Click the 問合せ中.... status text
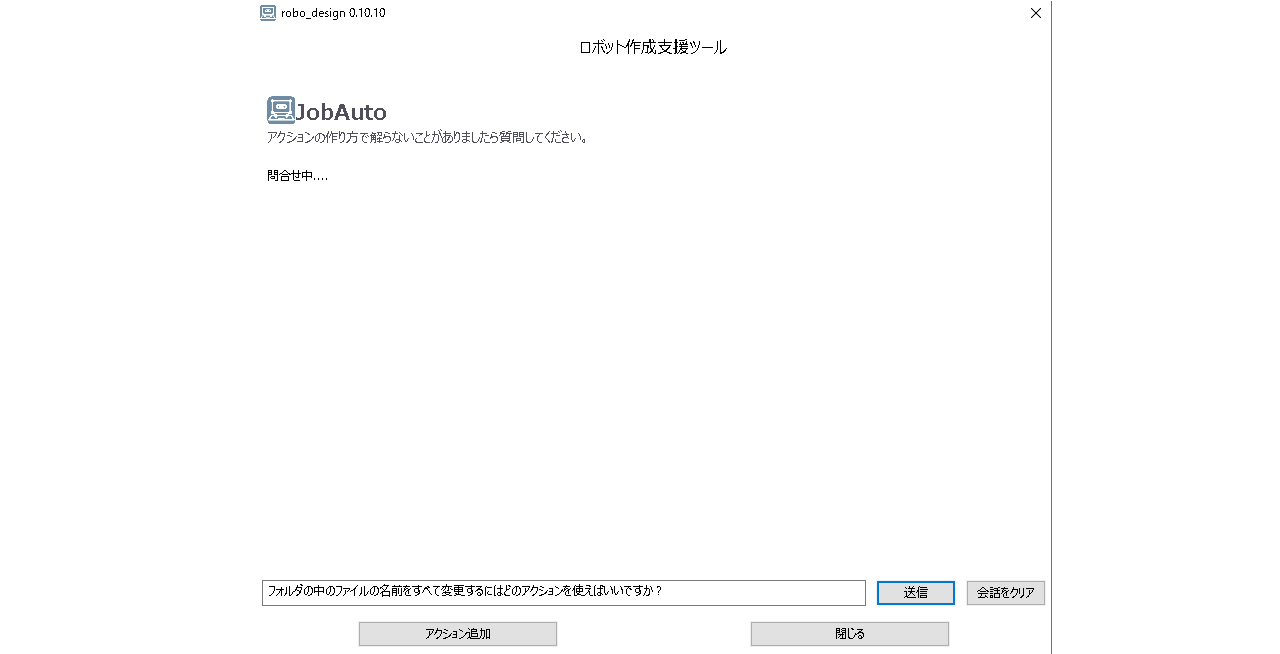The image size is (1280, 654). (298, 176)
